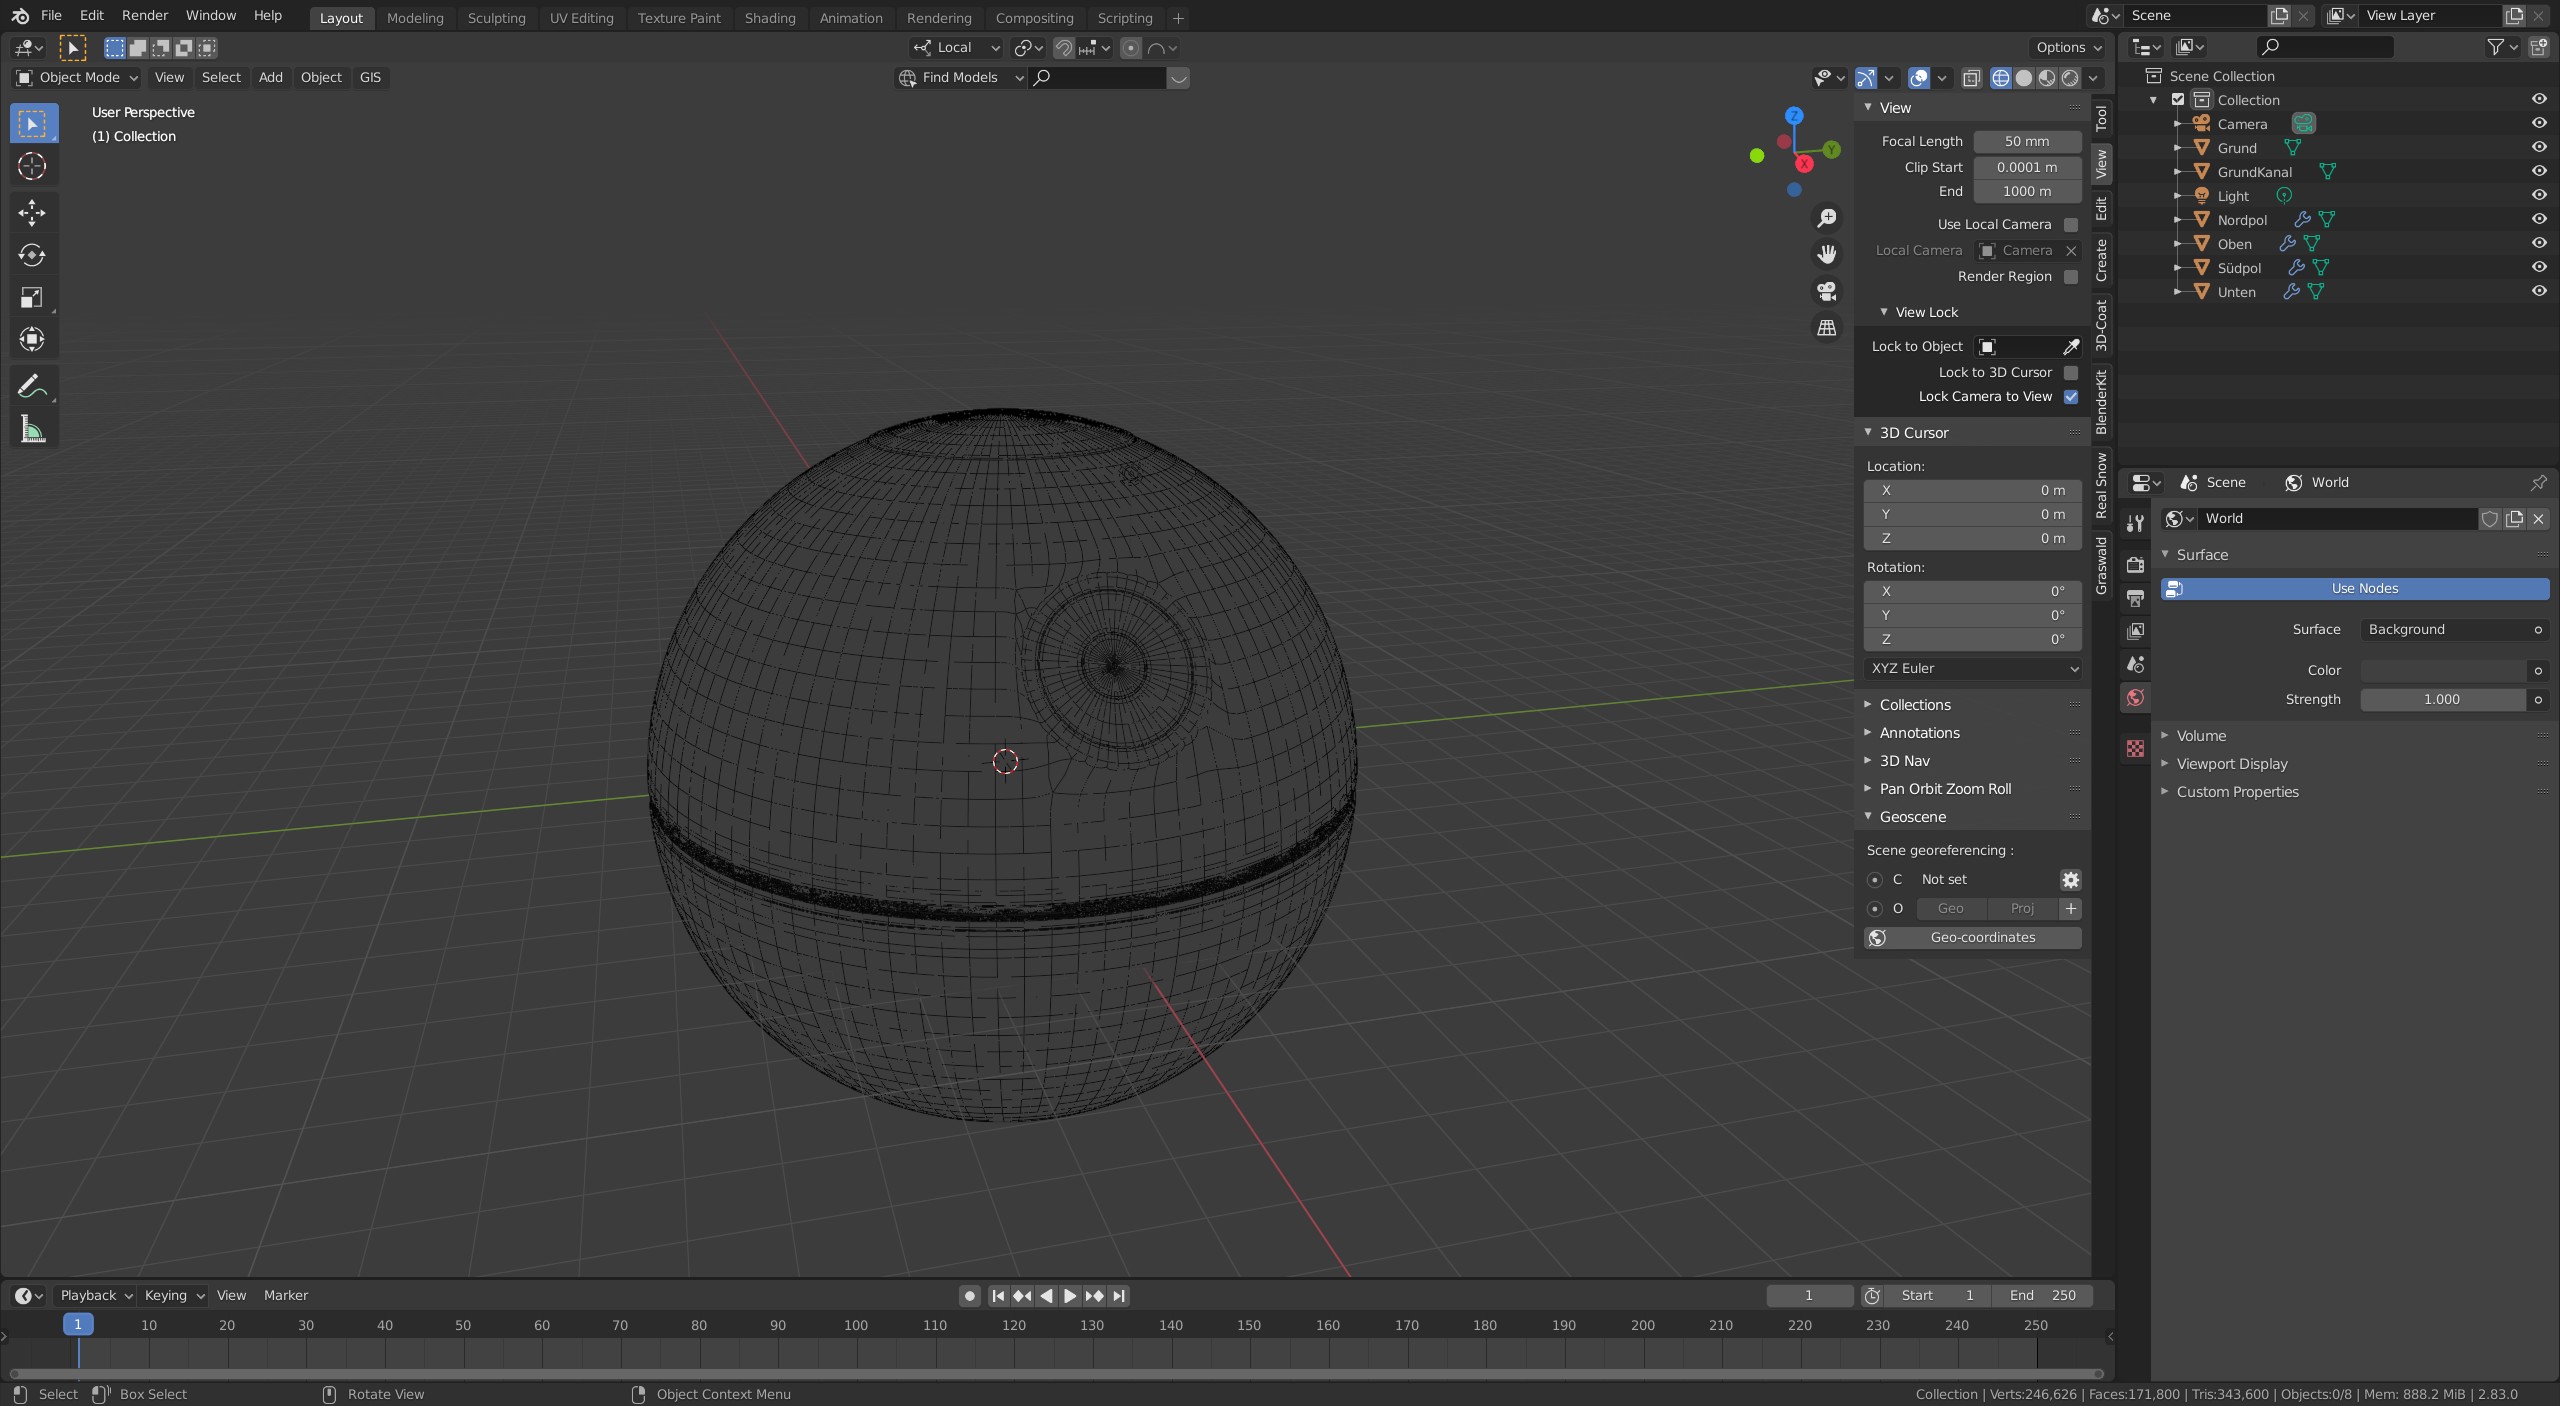This screenshot has height=1406, width=2560.
Task: Expand the Annotations panel
Action: pos(1919,733)
